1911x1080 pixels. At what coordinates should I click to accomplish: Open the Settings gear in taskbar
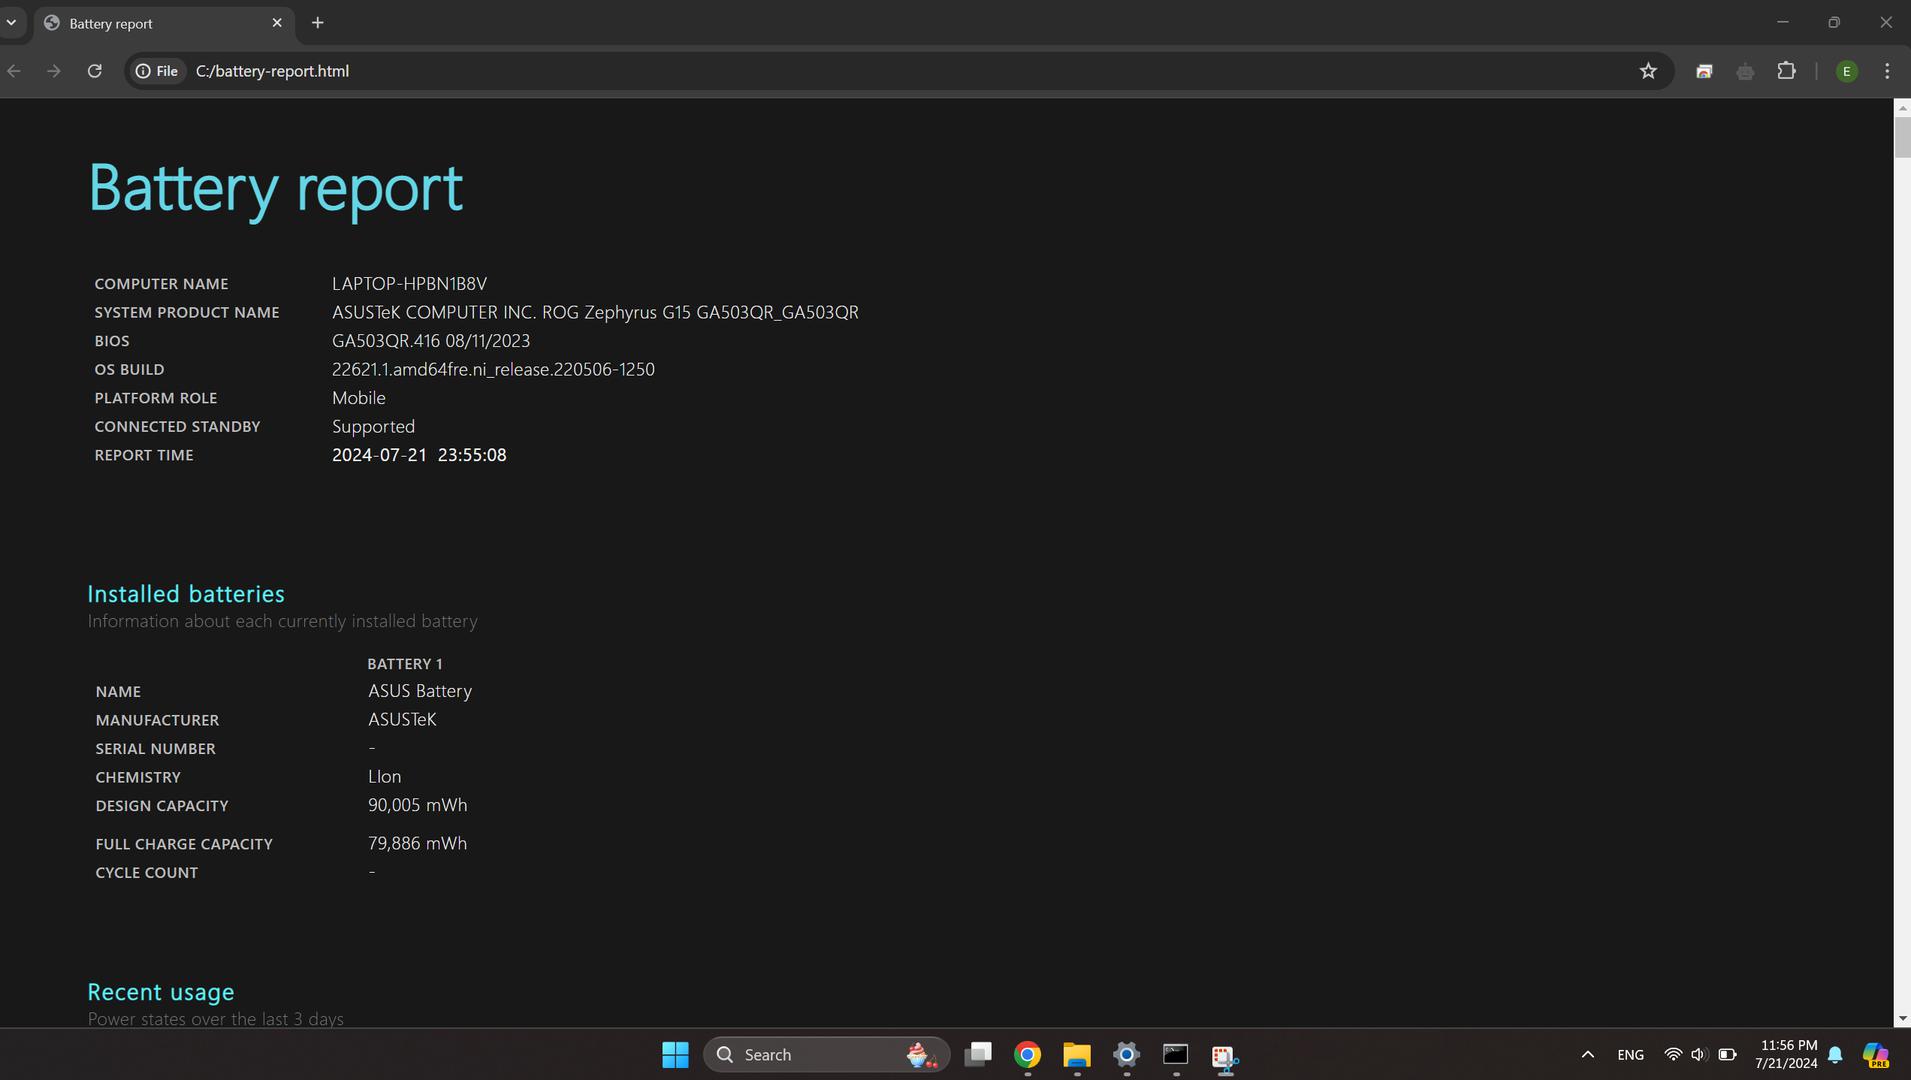(1126, 1055)
